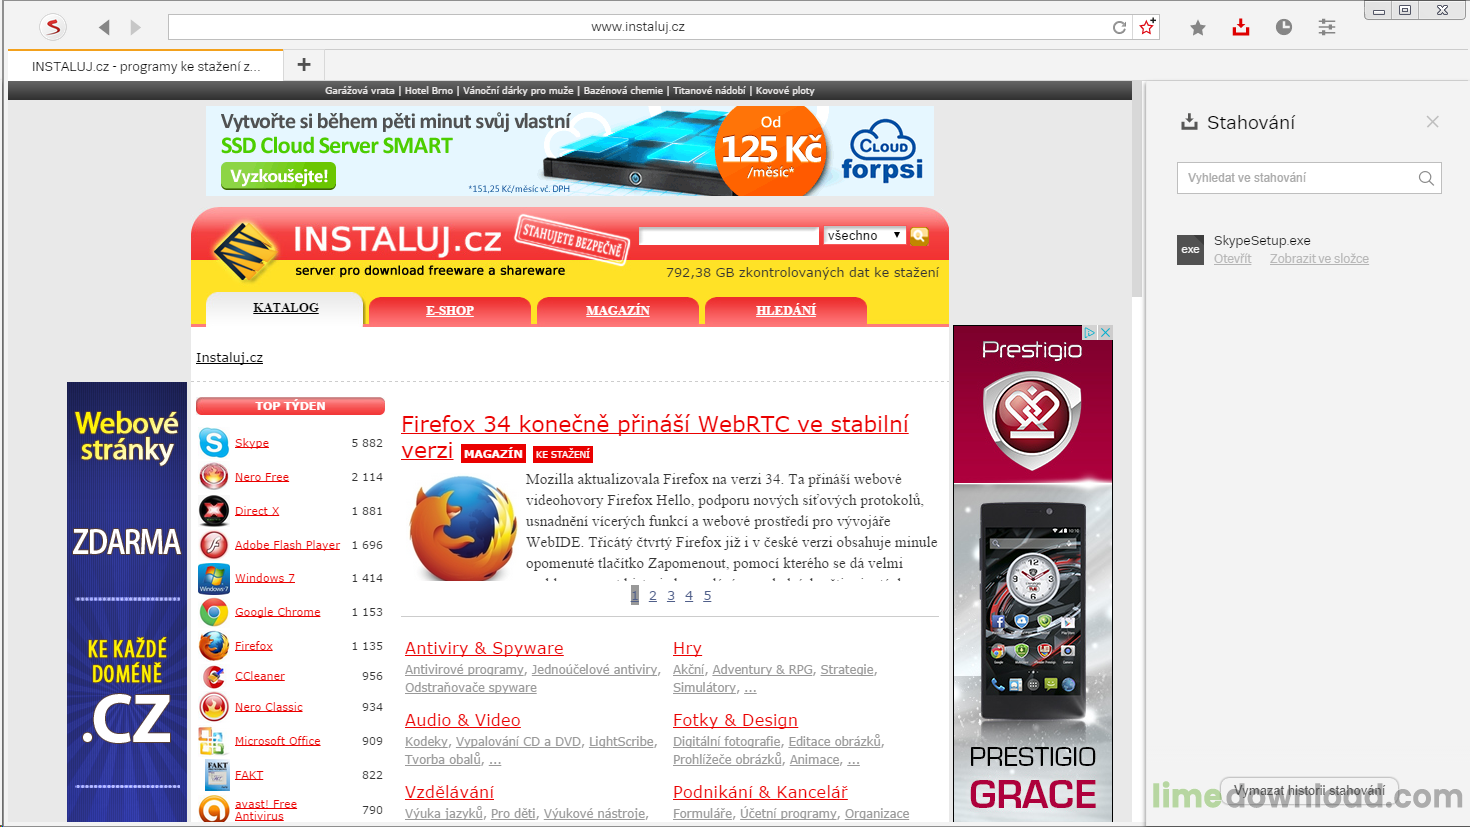
Task: Click the AdChoices icon on Prestigio ad
Action: [1090, 332]
